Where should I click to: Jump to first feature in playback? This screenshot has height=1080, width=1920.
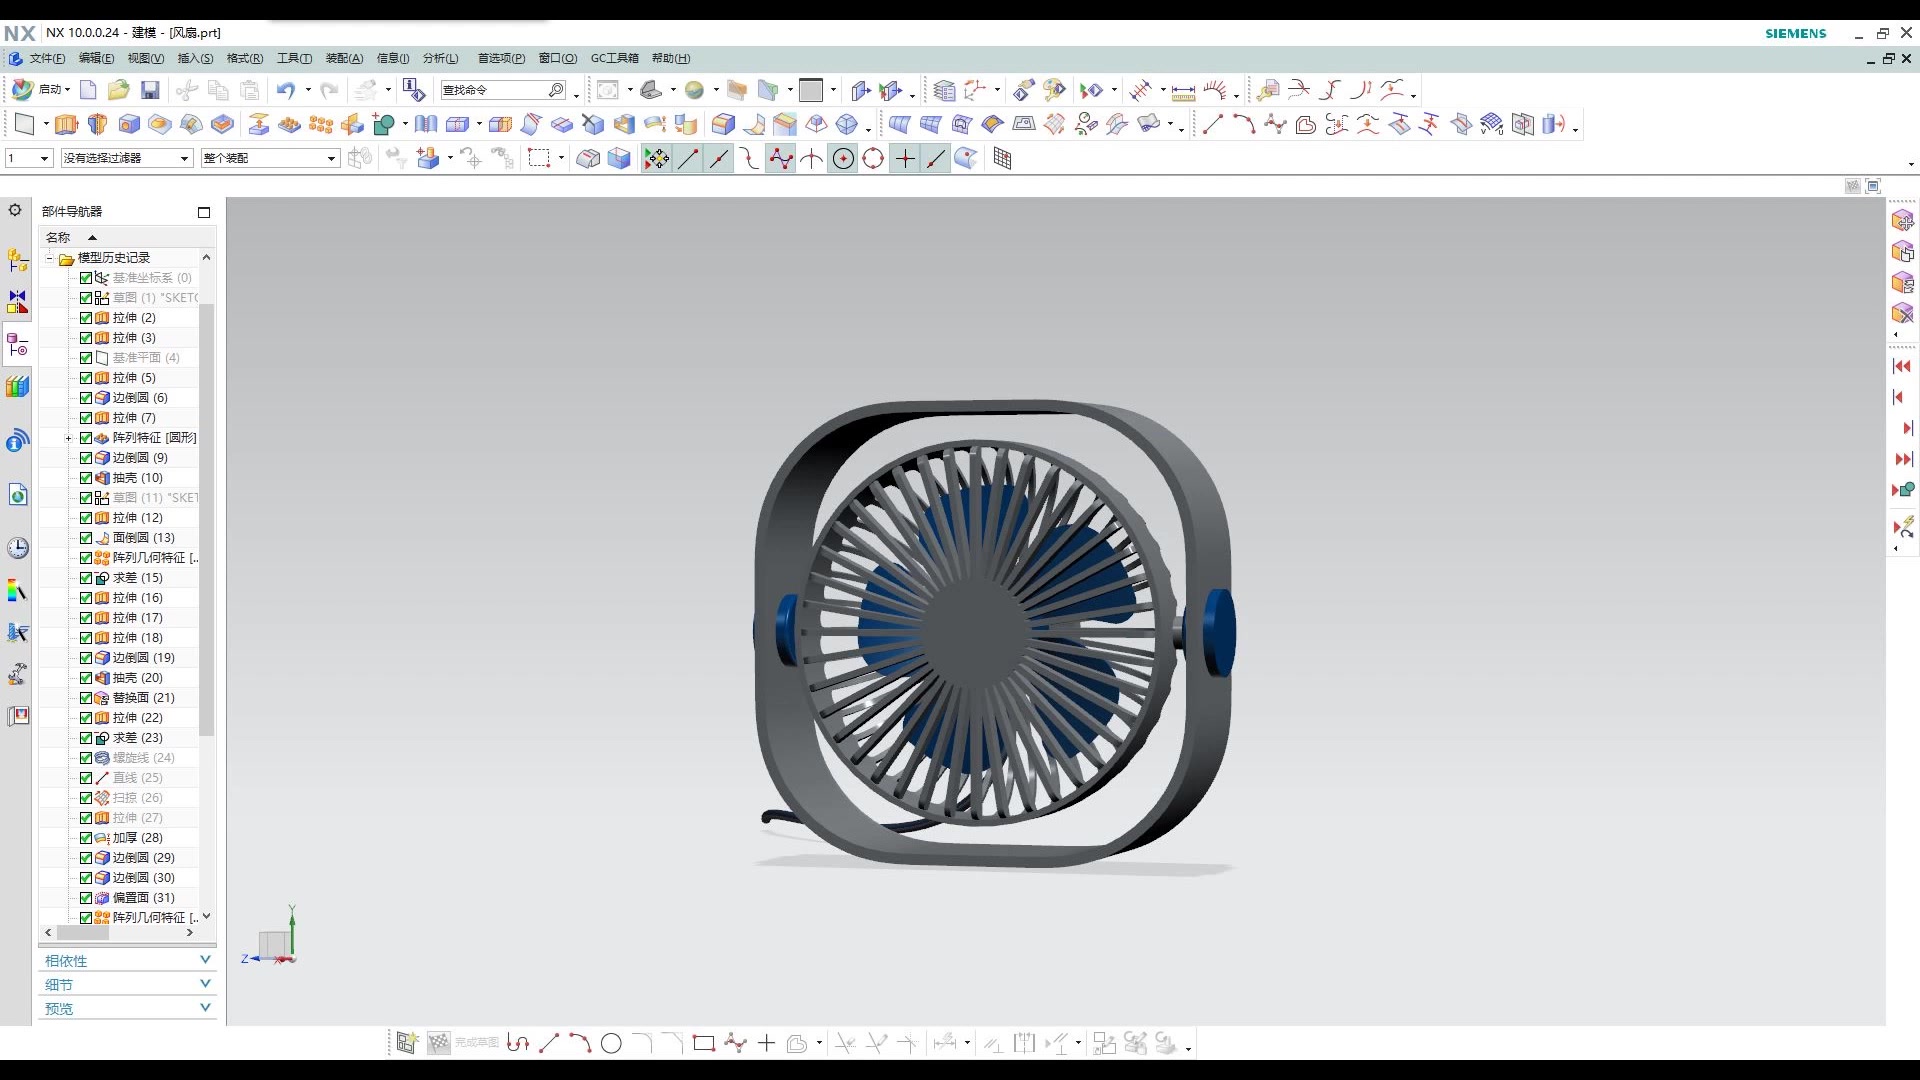click(1902, 366)
